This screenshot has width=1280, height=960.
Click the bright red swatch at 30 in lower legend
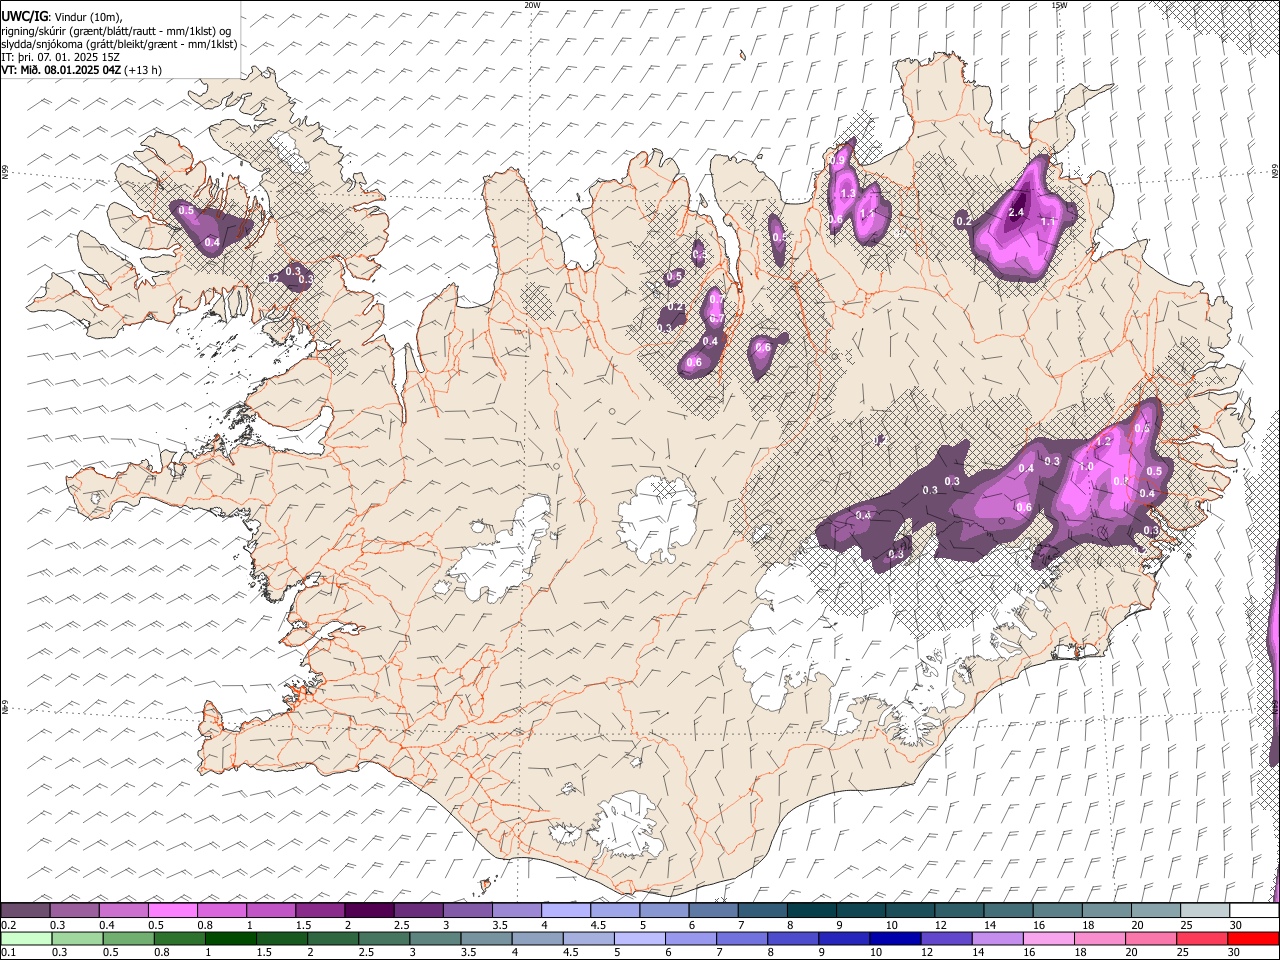1252,938
